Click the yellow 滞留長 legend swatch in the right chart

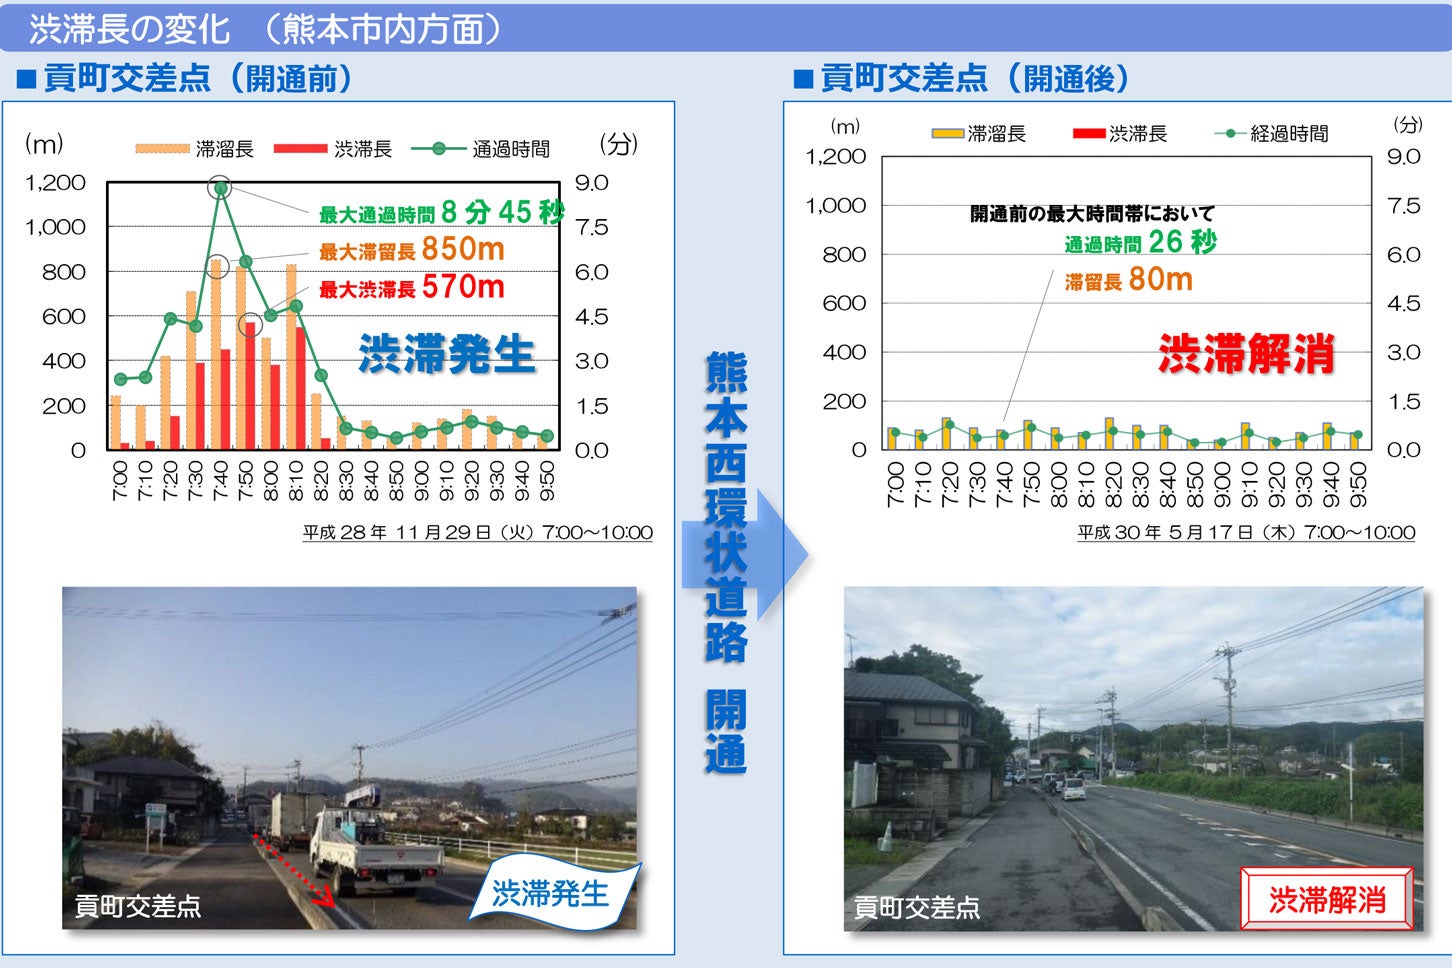click(946, 133)
